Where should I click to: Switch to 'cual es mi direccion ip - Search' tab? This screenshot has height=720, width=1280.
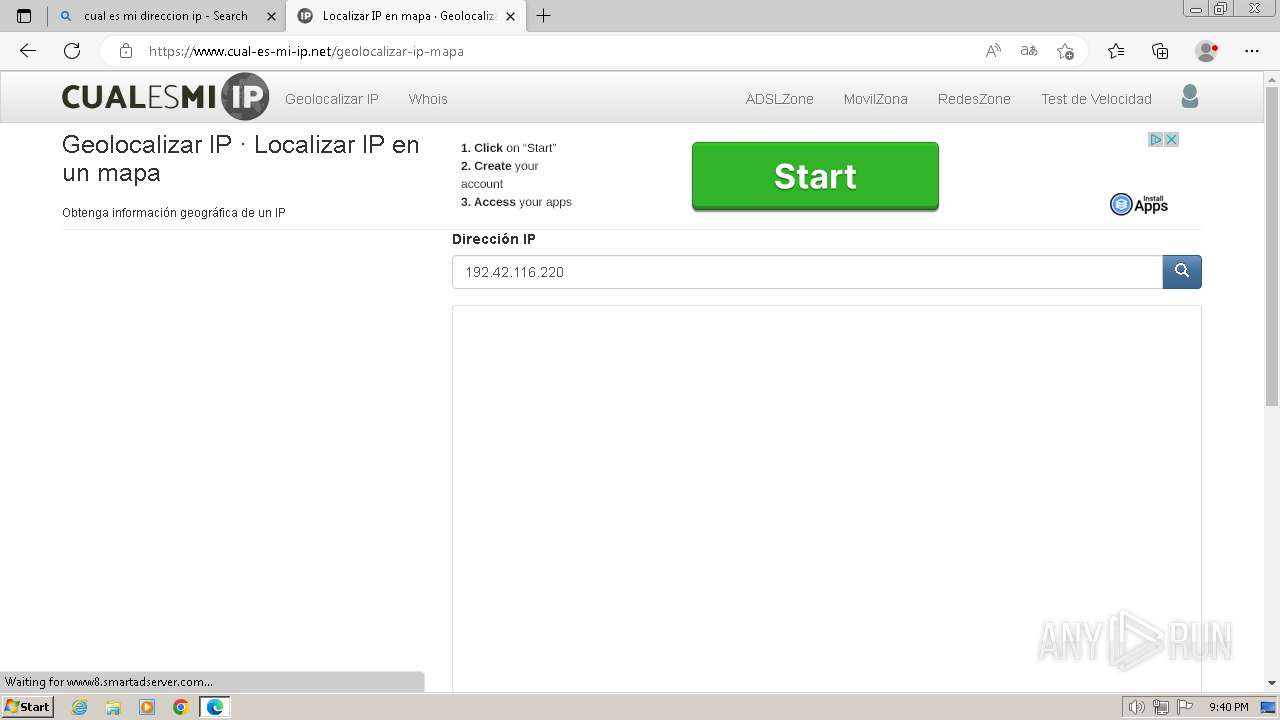coord(166,16)
